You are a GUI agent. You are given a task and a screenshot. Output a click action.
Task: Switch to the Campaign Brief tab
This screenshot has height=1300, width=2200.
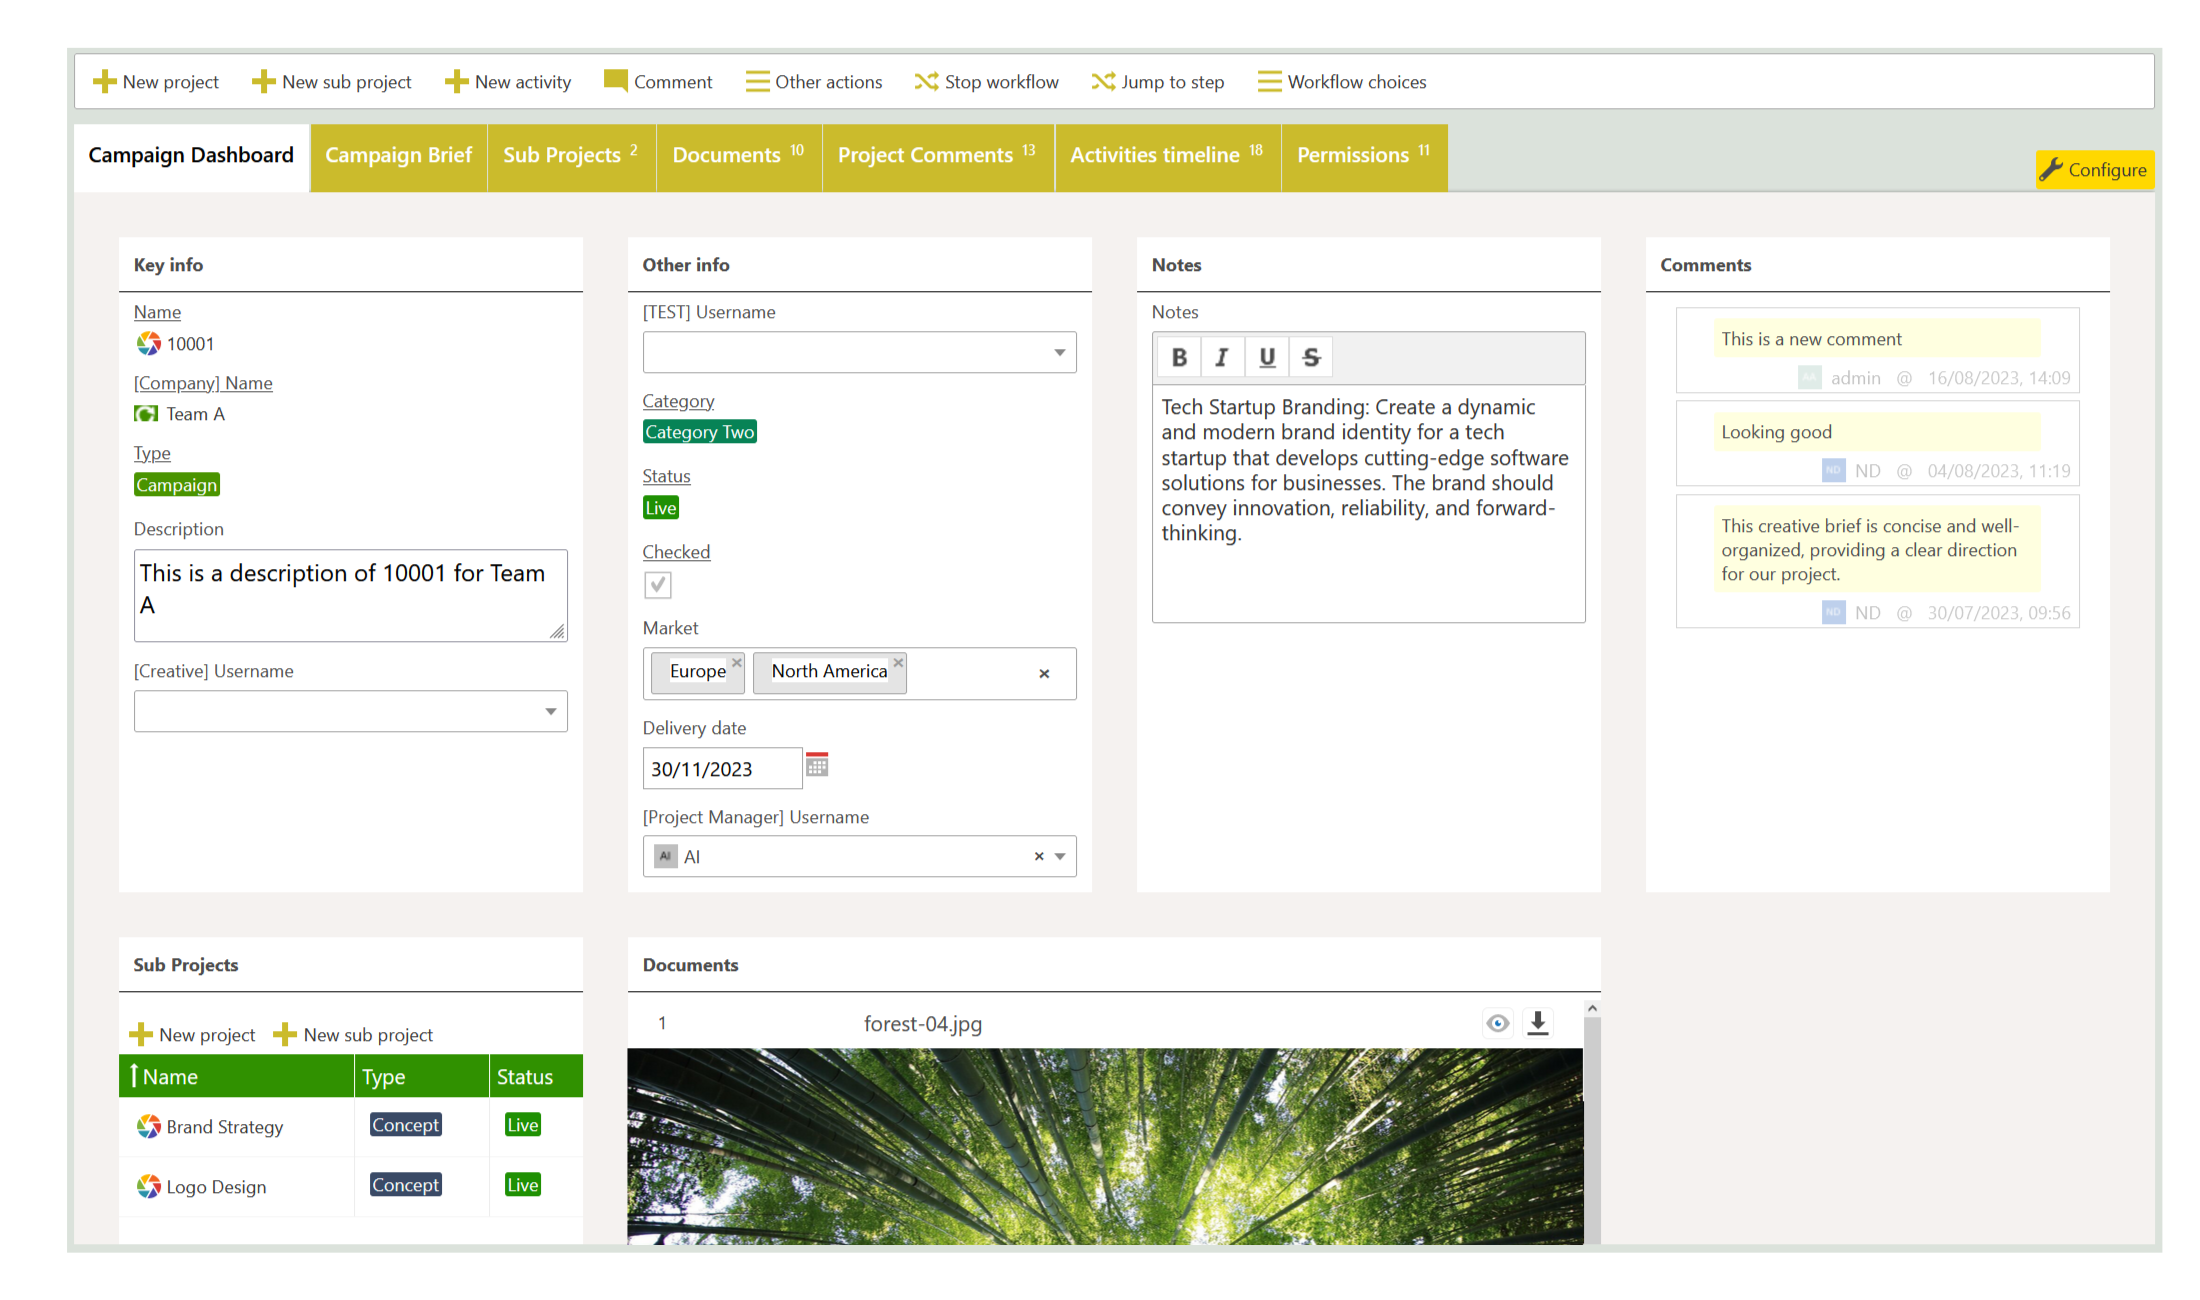(398, 155)
